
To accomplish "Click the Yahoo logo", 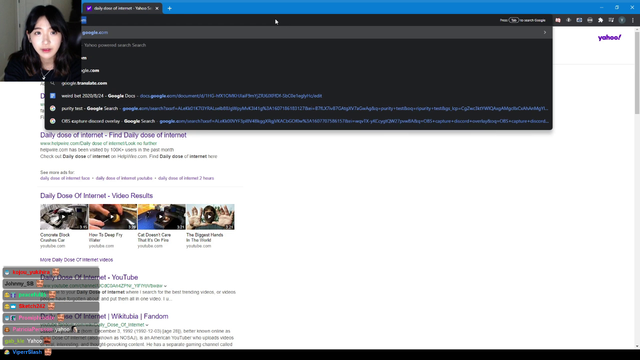I will (x=609, y=38).
